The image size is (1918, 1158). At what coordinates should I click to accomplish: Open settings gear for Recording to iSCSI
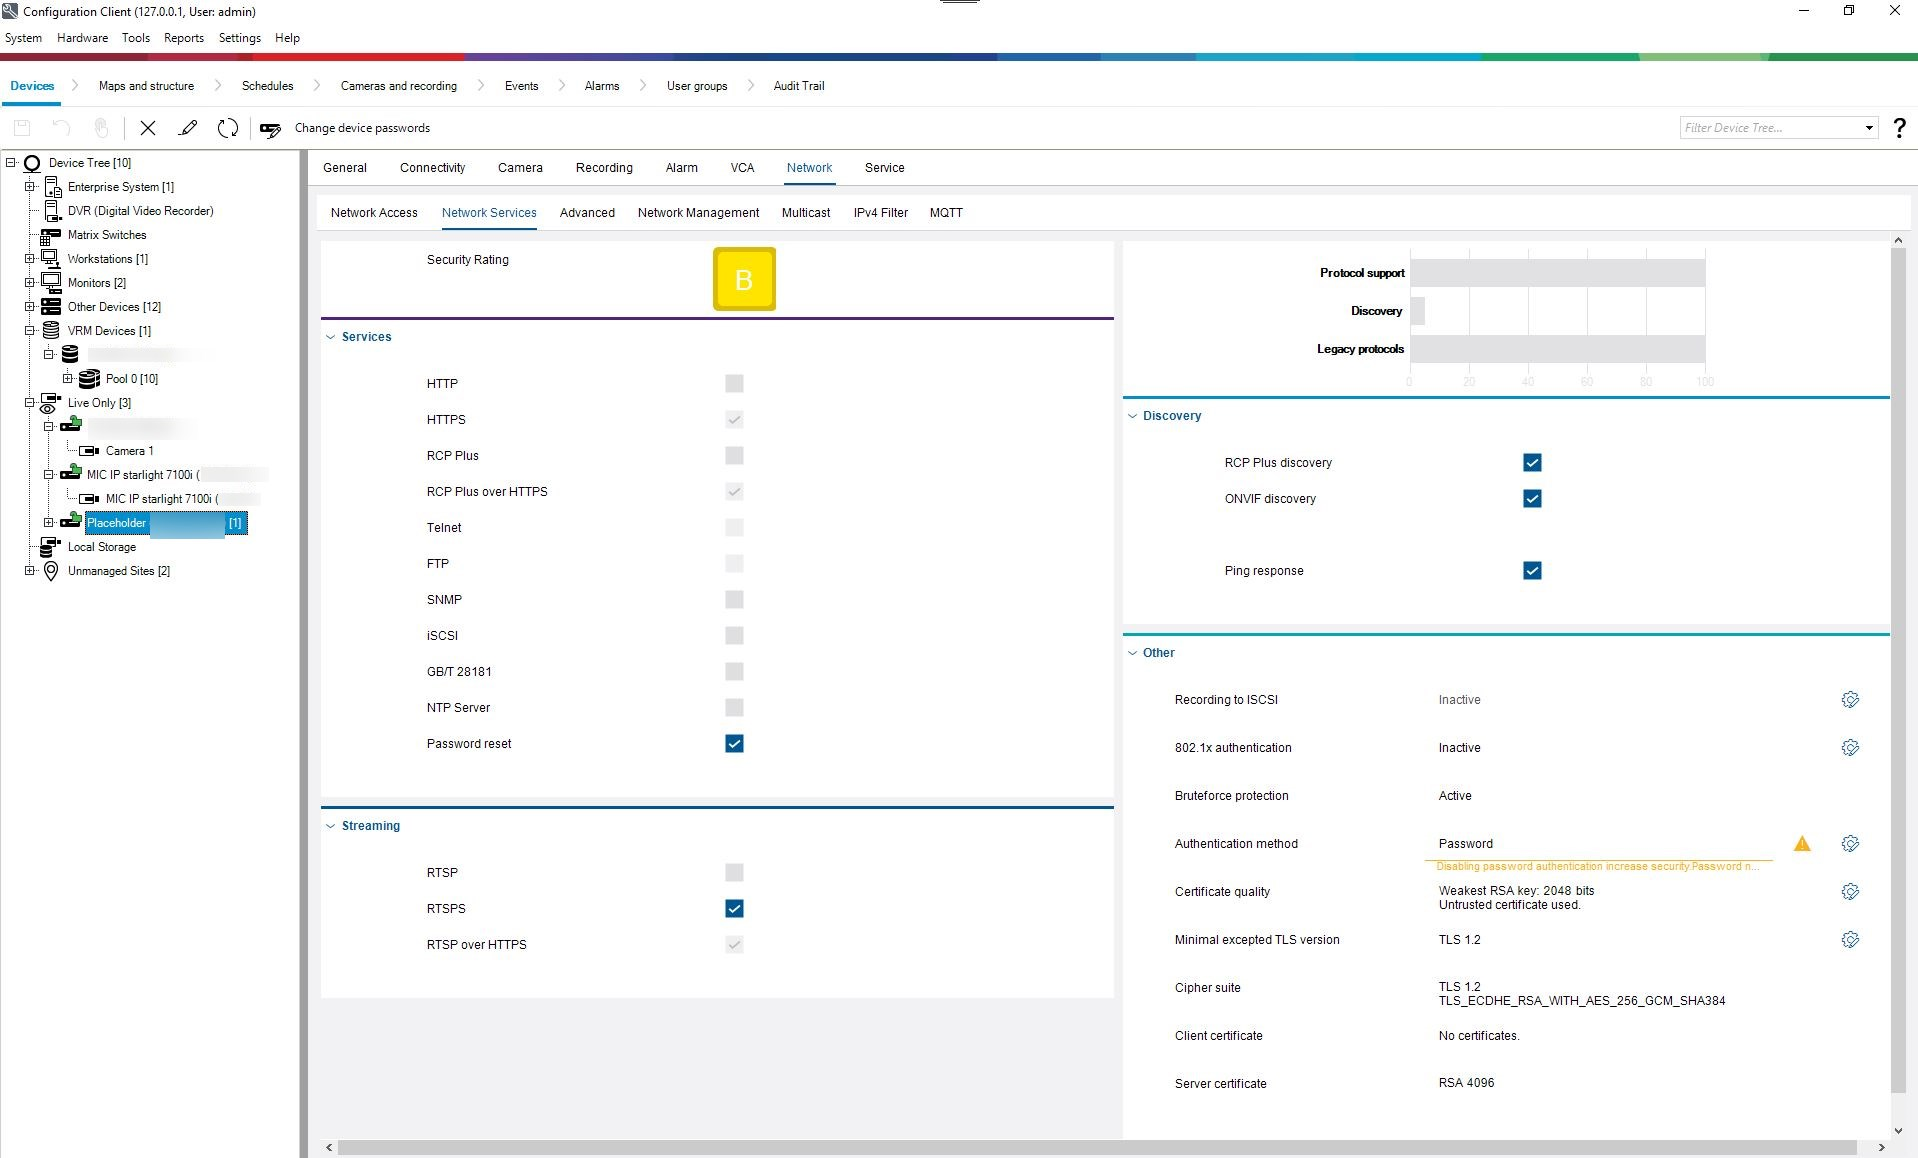1849,700
